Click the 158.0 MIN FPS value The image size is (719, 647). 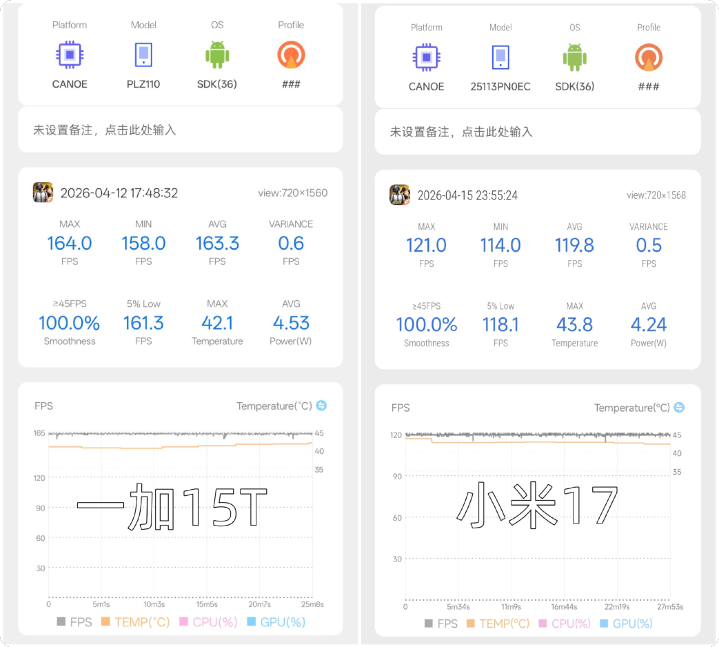pos(144,243)
